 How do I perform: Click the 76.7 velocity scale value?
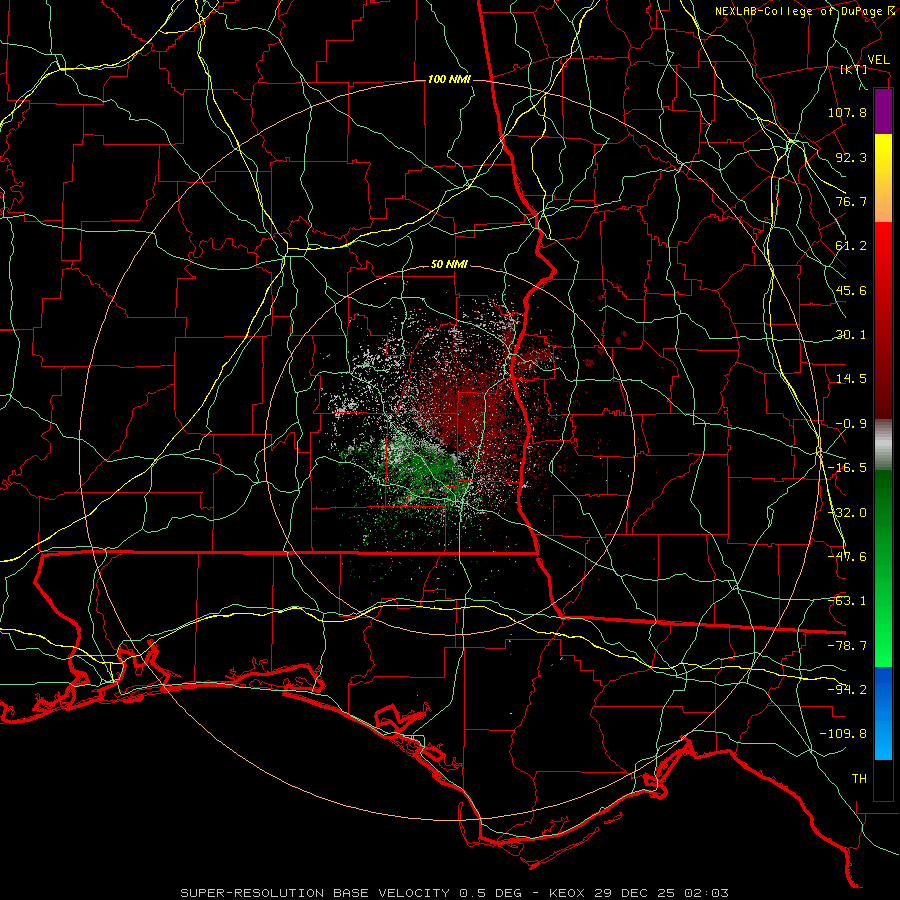point(851,201)
